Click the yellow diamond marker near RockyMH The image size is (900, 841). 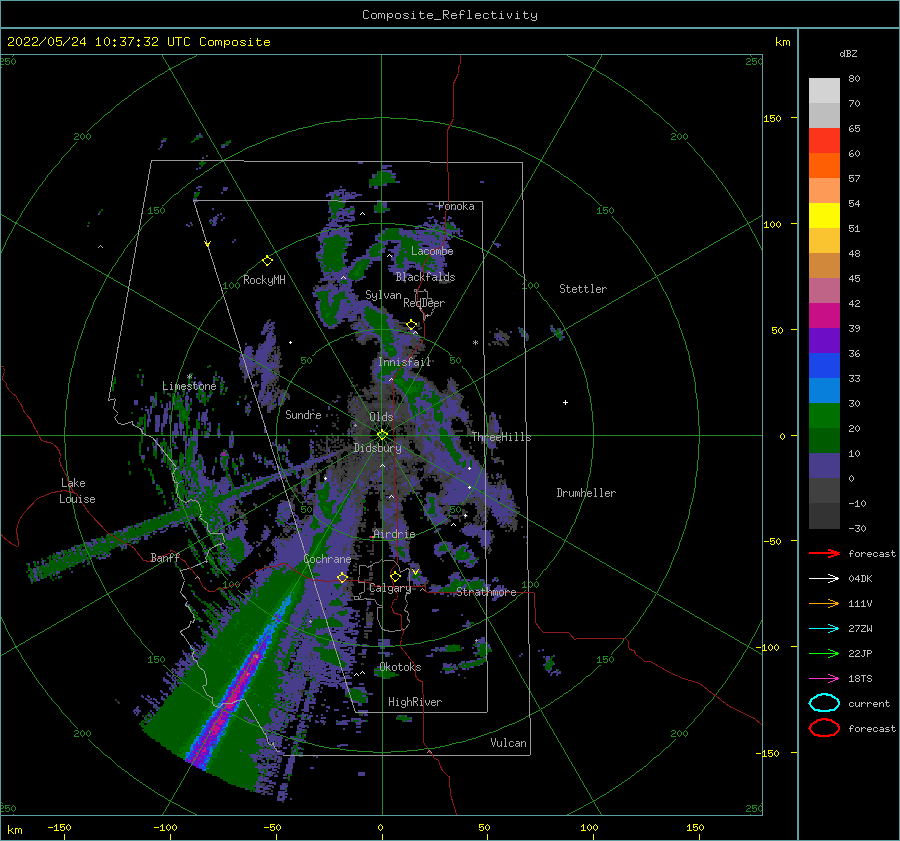click(x=267, y=261)
